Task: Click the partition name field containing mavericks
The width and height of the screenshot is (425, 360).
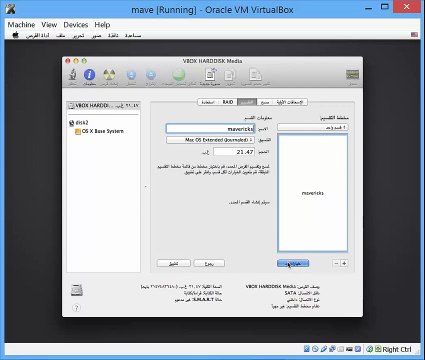Action: coord(210,129)
